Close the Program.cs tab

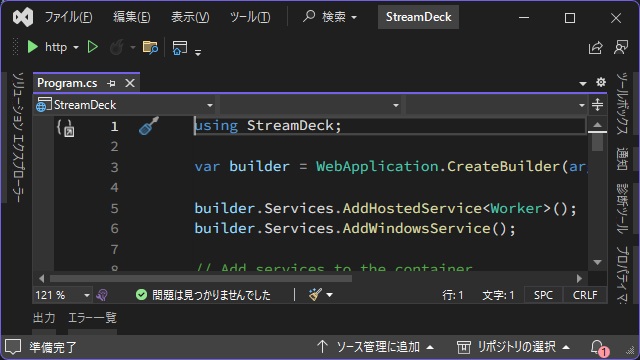(x=130, y=83)
